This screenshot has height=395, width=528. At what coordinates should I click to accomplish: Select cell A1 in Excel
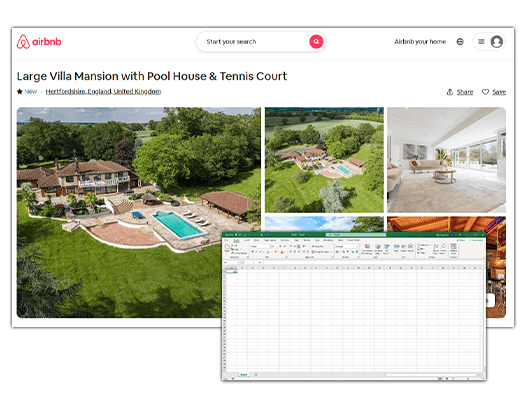pyautogui.click(x=231, y=271)
